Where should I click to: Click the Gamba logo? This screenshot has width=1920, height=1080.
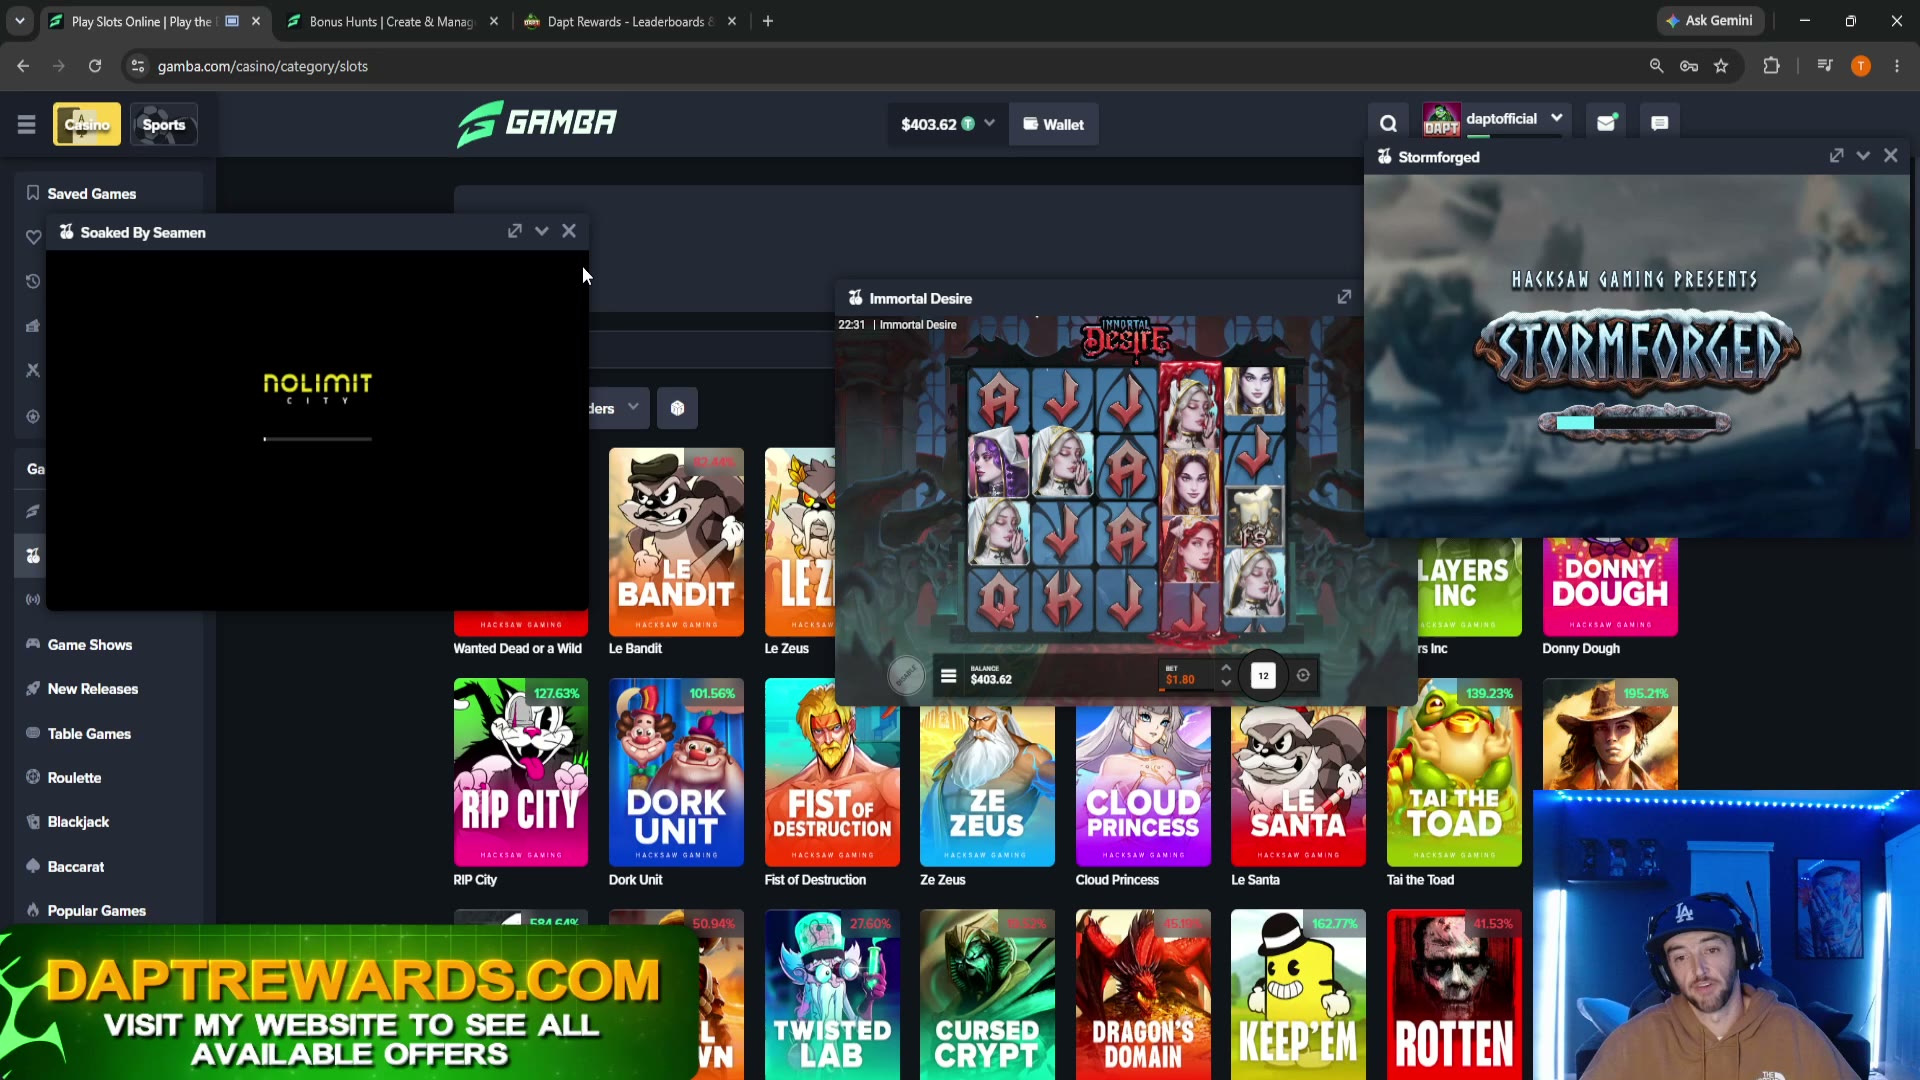(536, 124)
